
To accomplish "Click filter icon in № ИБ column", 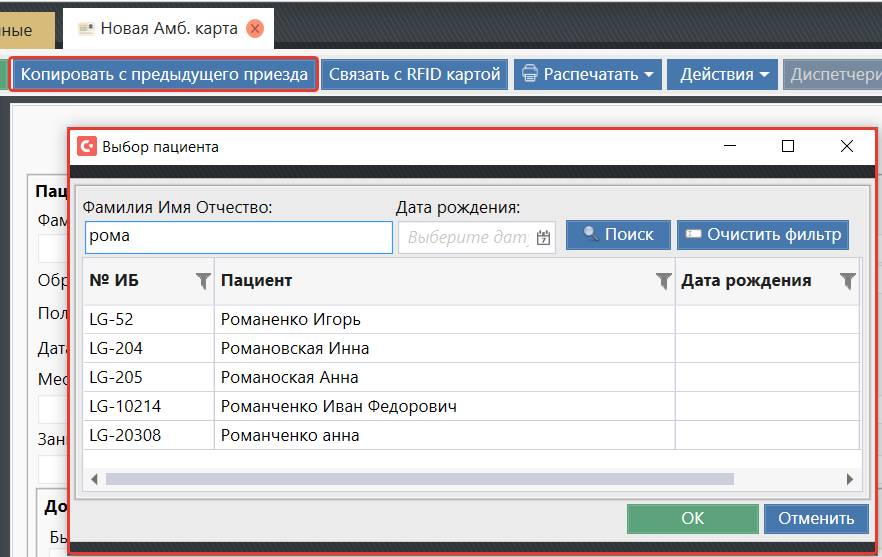I will (203, 282).
